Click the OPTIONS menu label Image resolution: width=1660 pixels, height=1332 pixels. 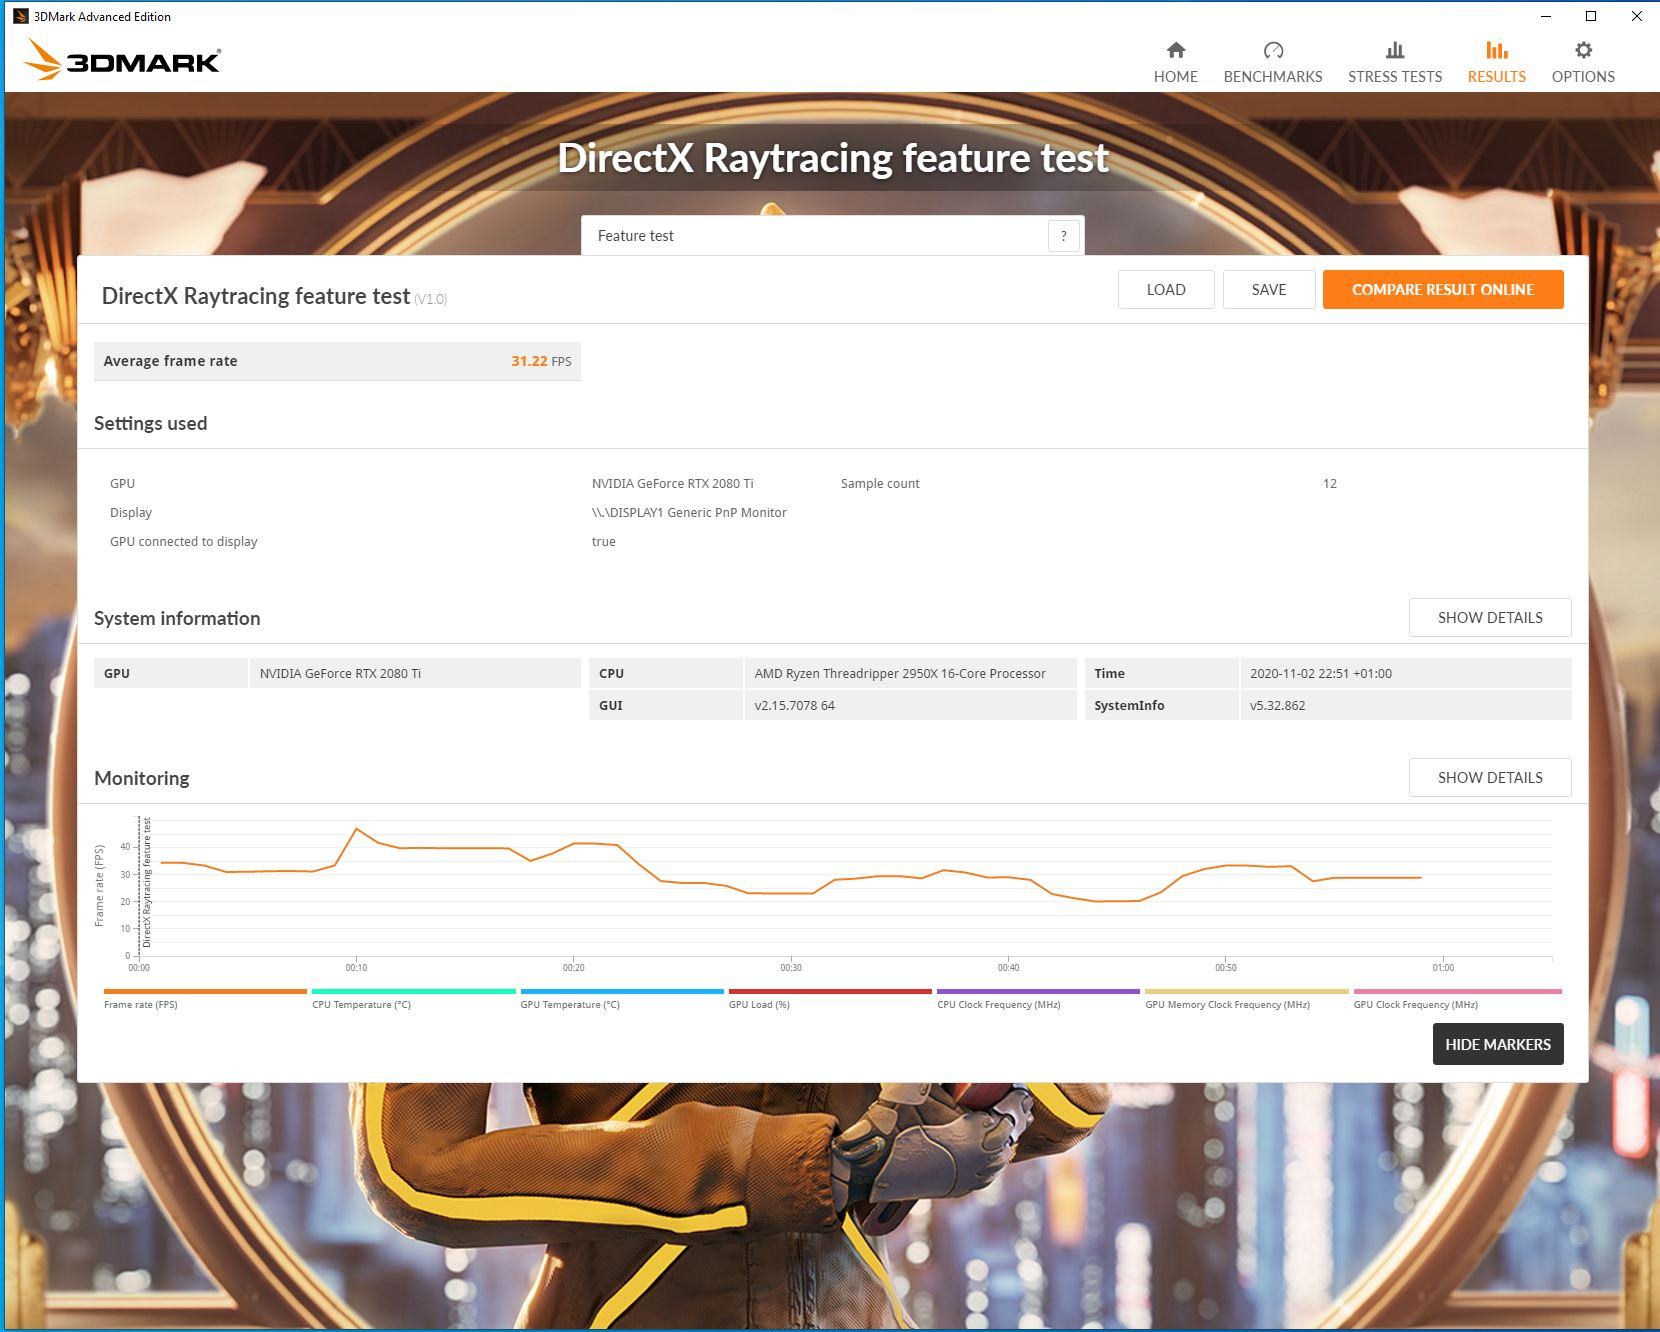(1583, 76)
